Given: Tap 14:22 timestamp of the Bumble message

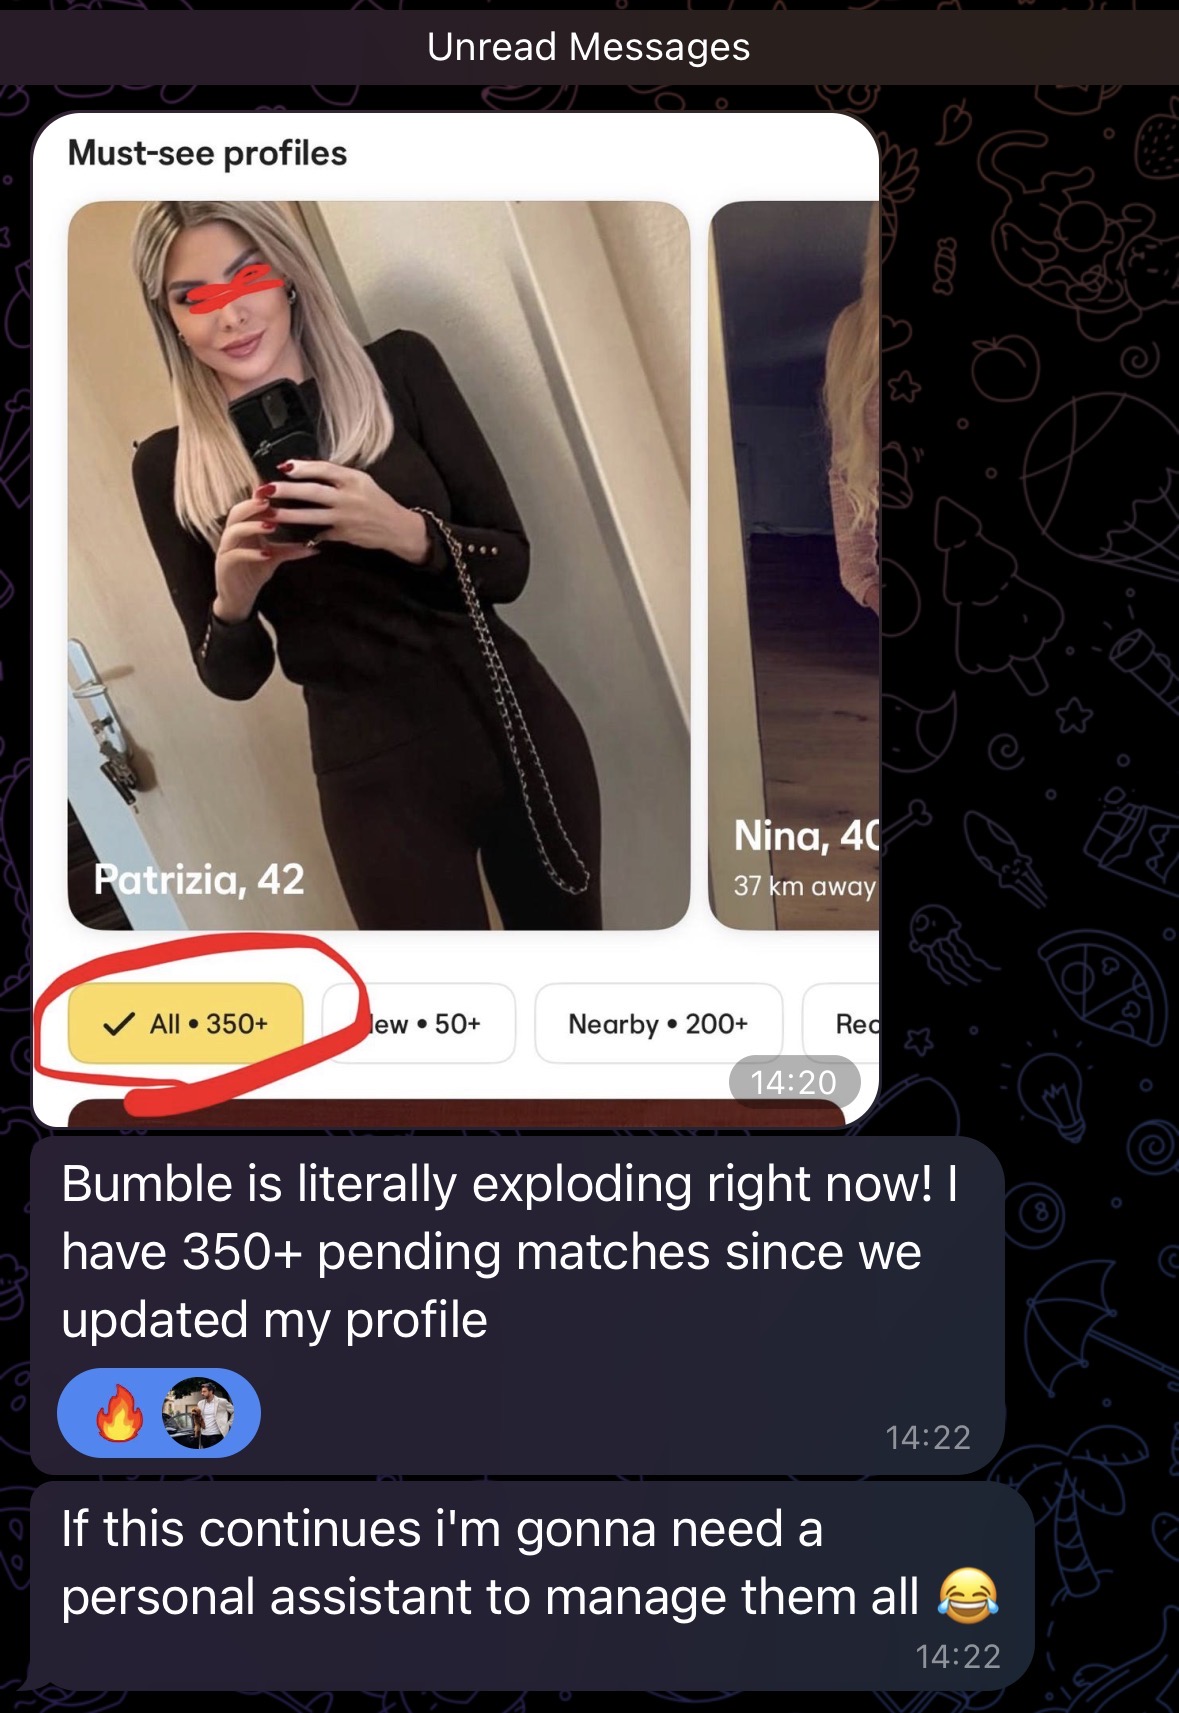Looking at the screenshot, I should pos(928,1437).
